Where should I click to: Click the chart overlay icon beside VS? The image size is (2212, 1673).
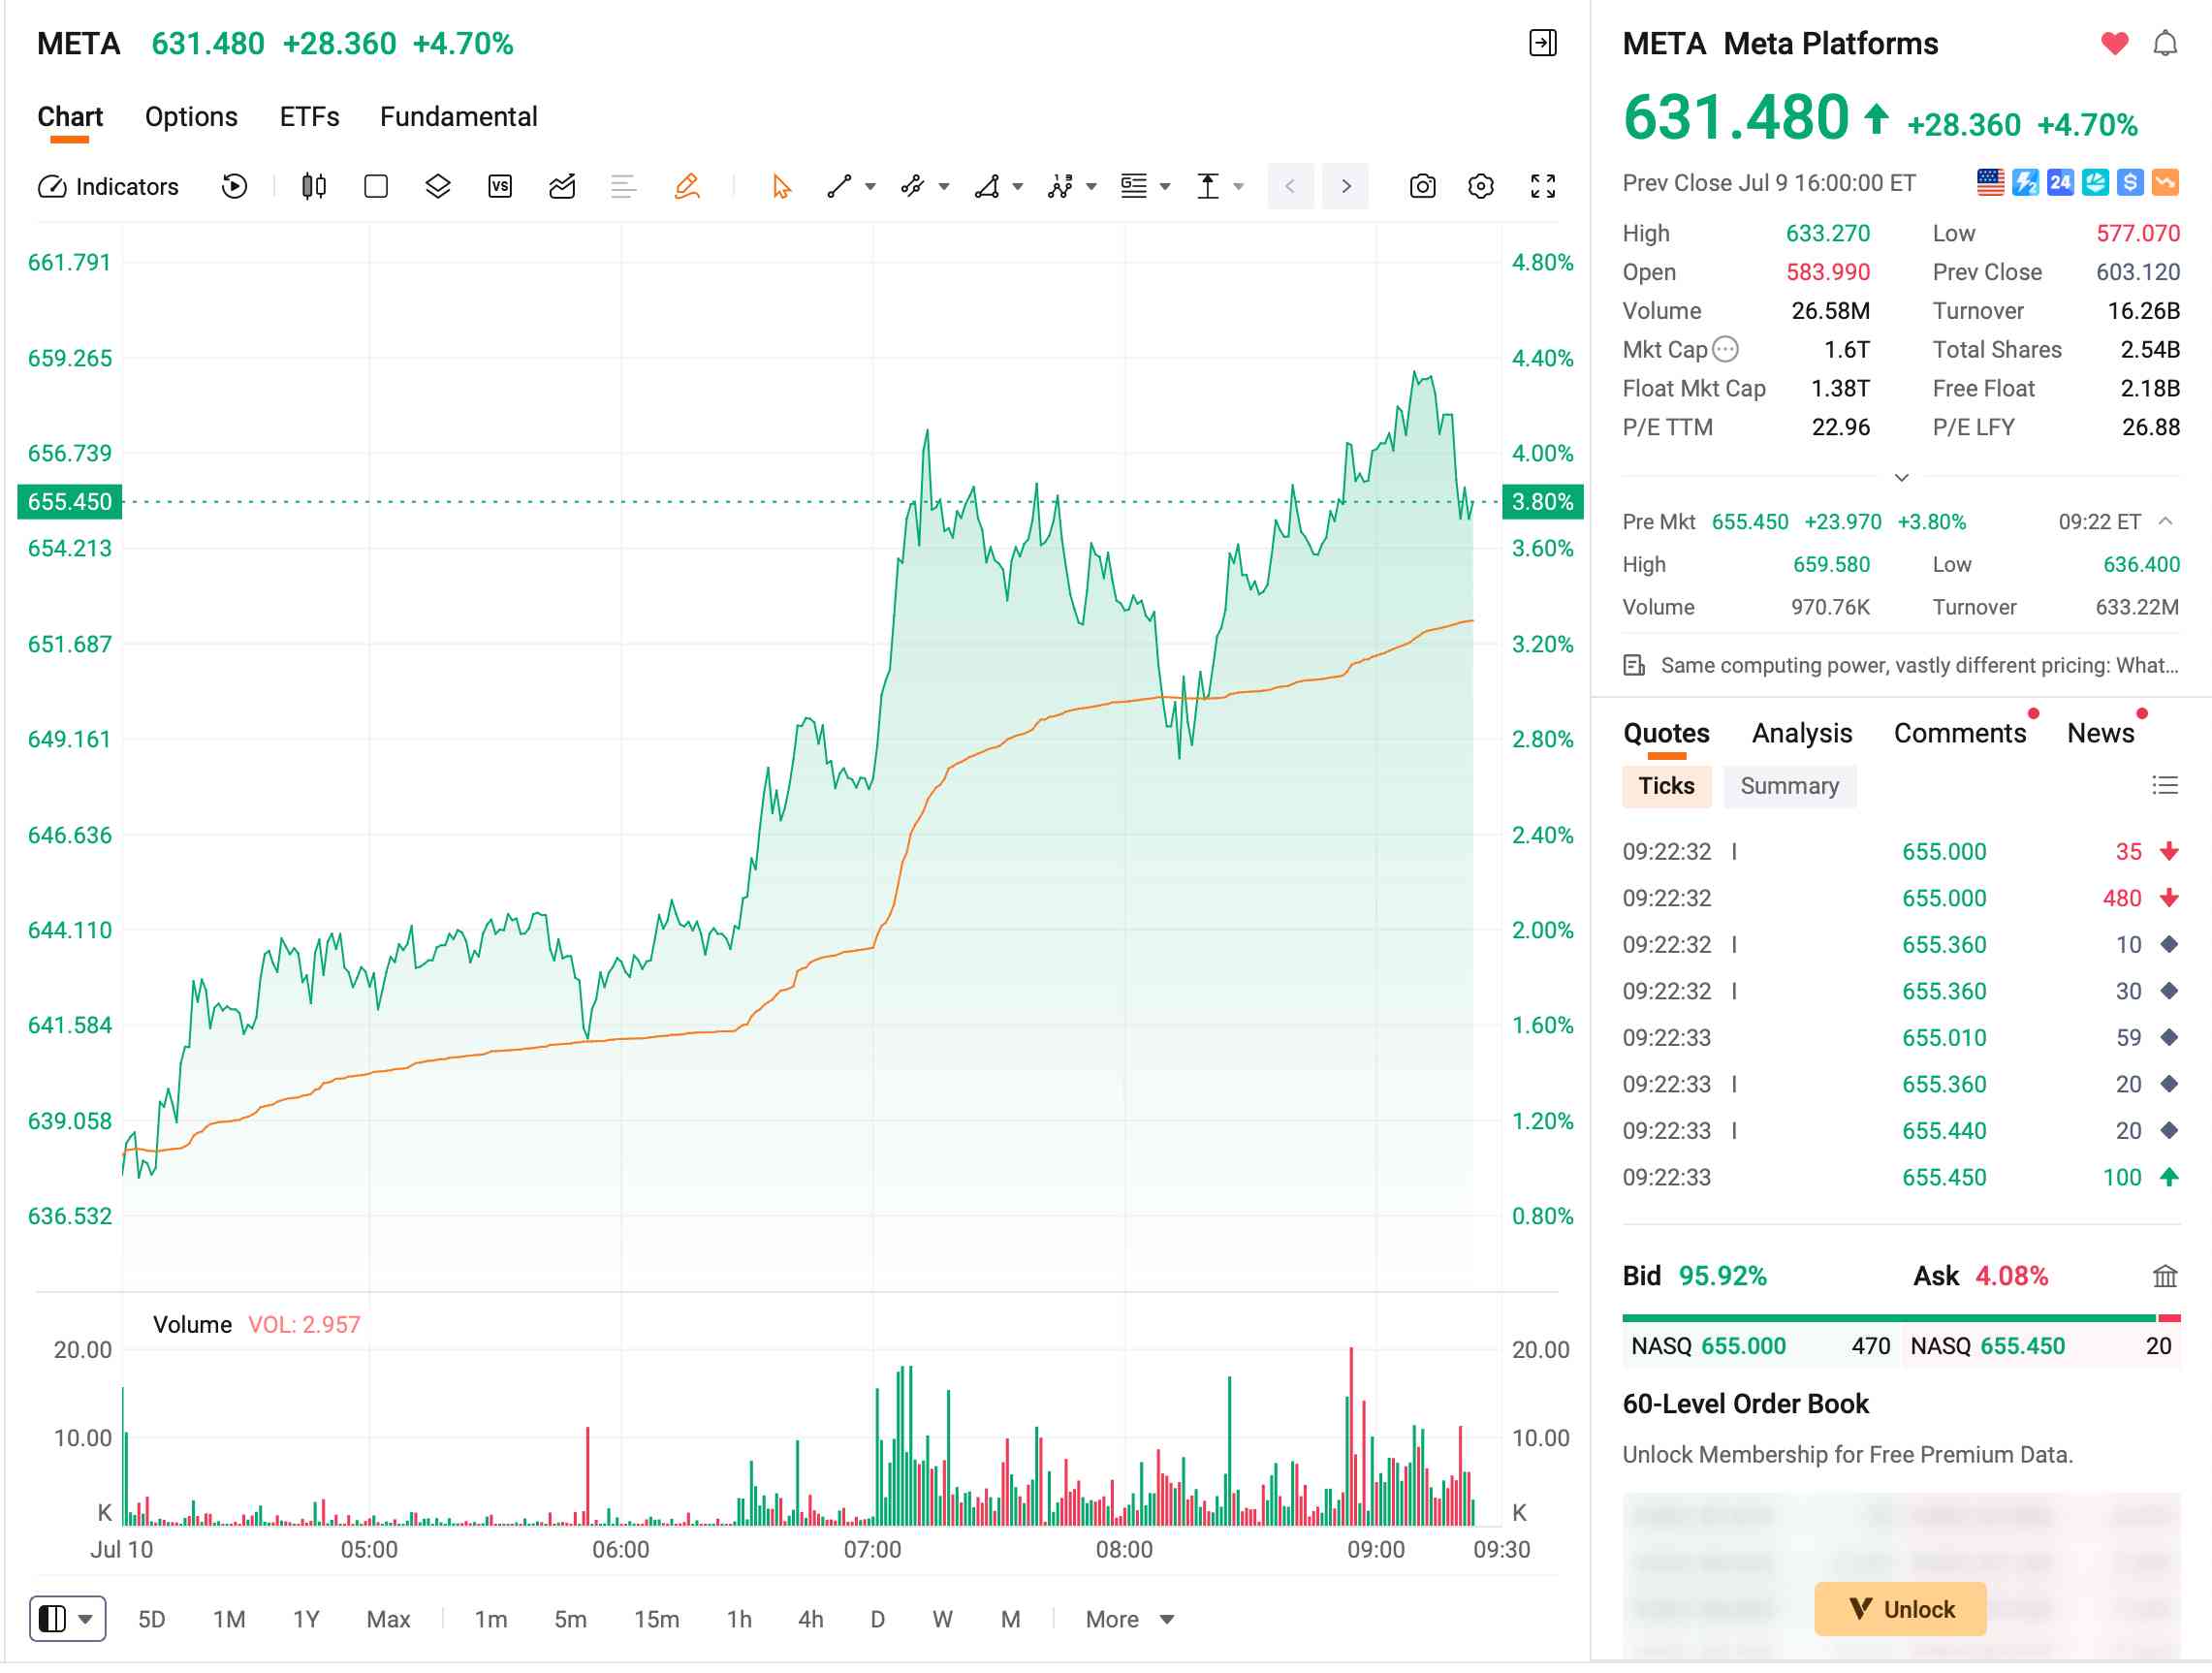pyautogui.click(x=562, y=187)
